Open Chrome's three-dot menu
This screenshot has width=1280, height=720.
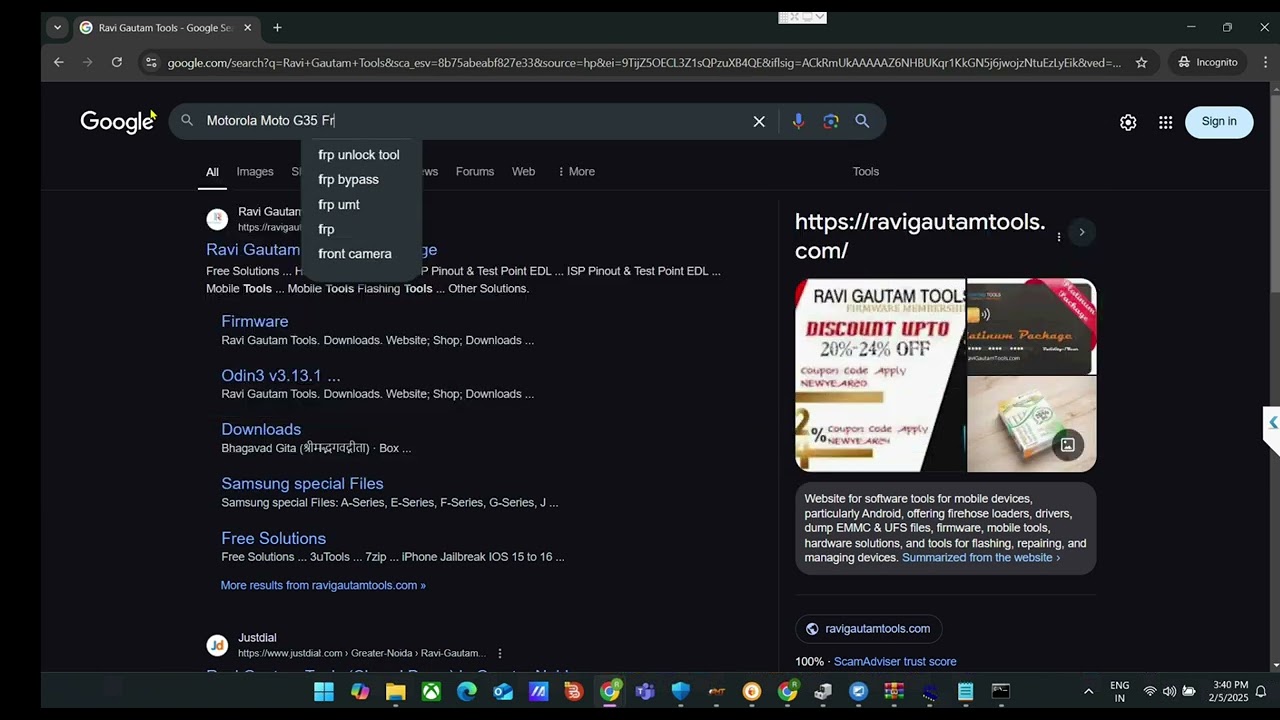point(1264,62)
